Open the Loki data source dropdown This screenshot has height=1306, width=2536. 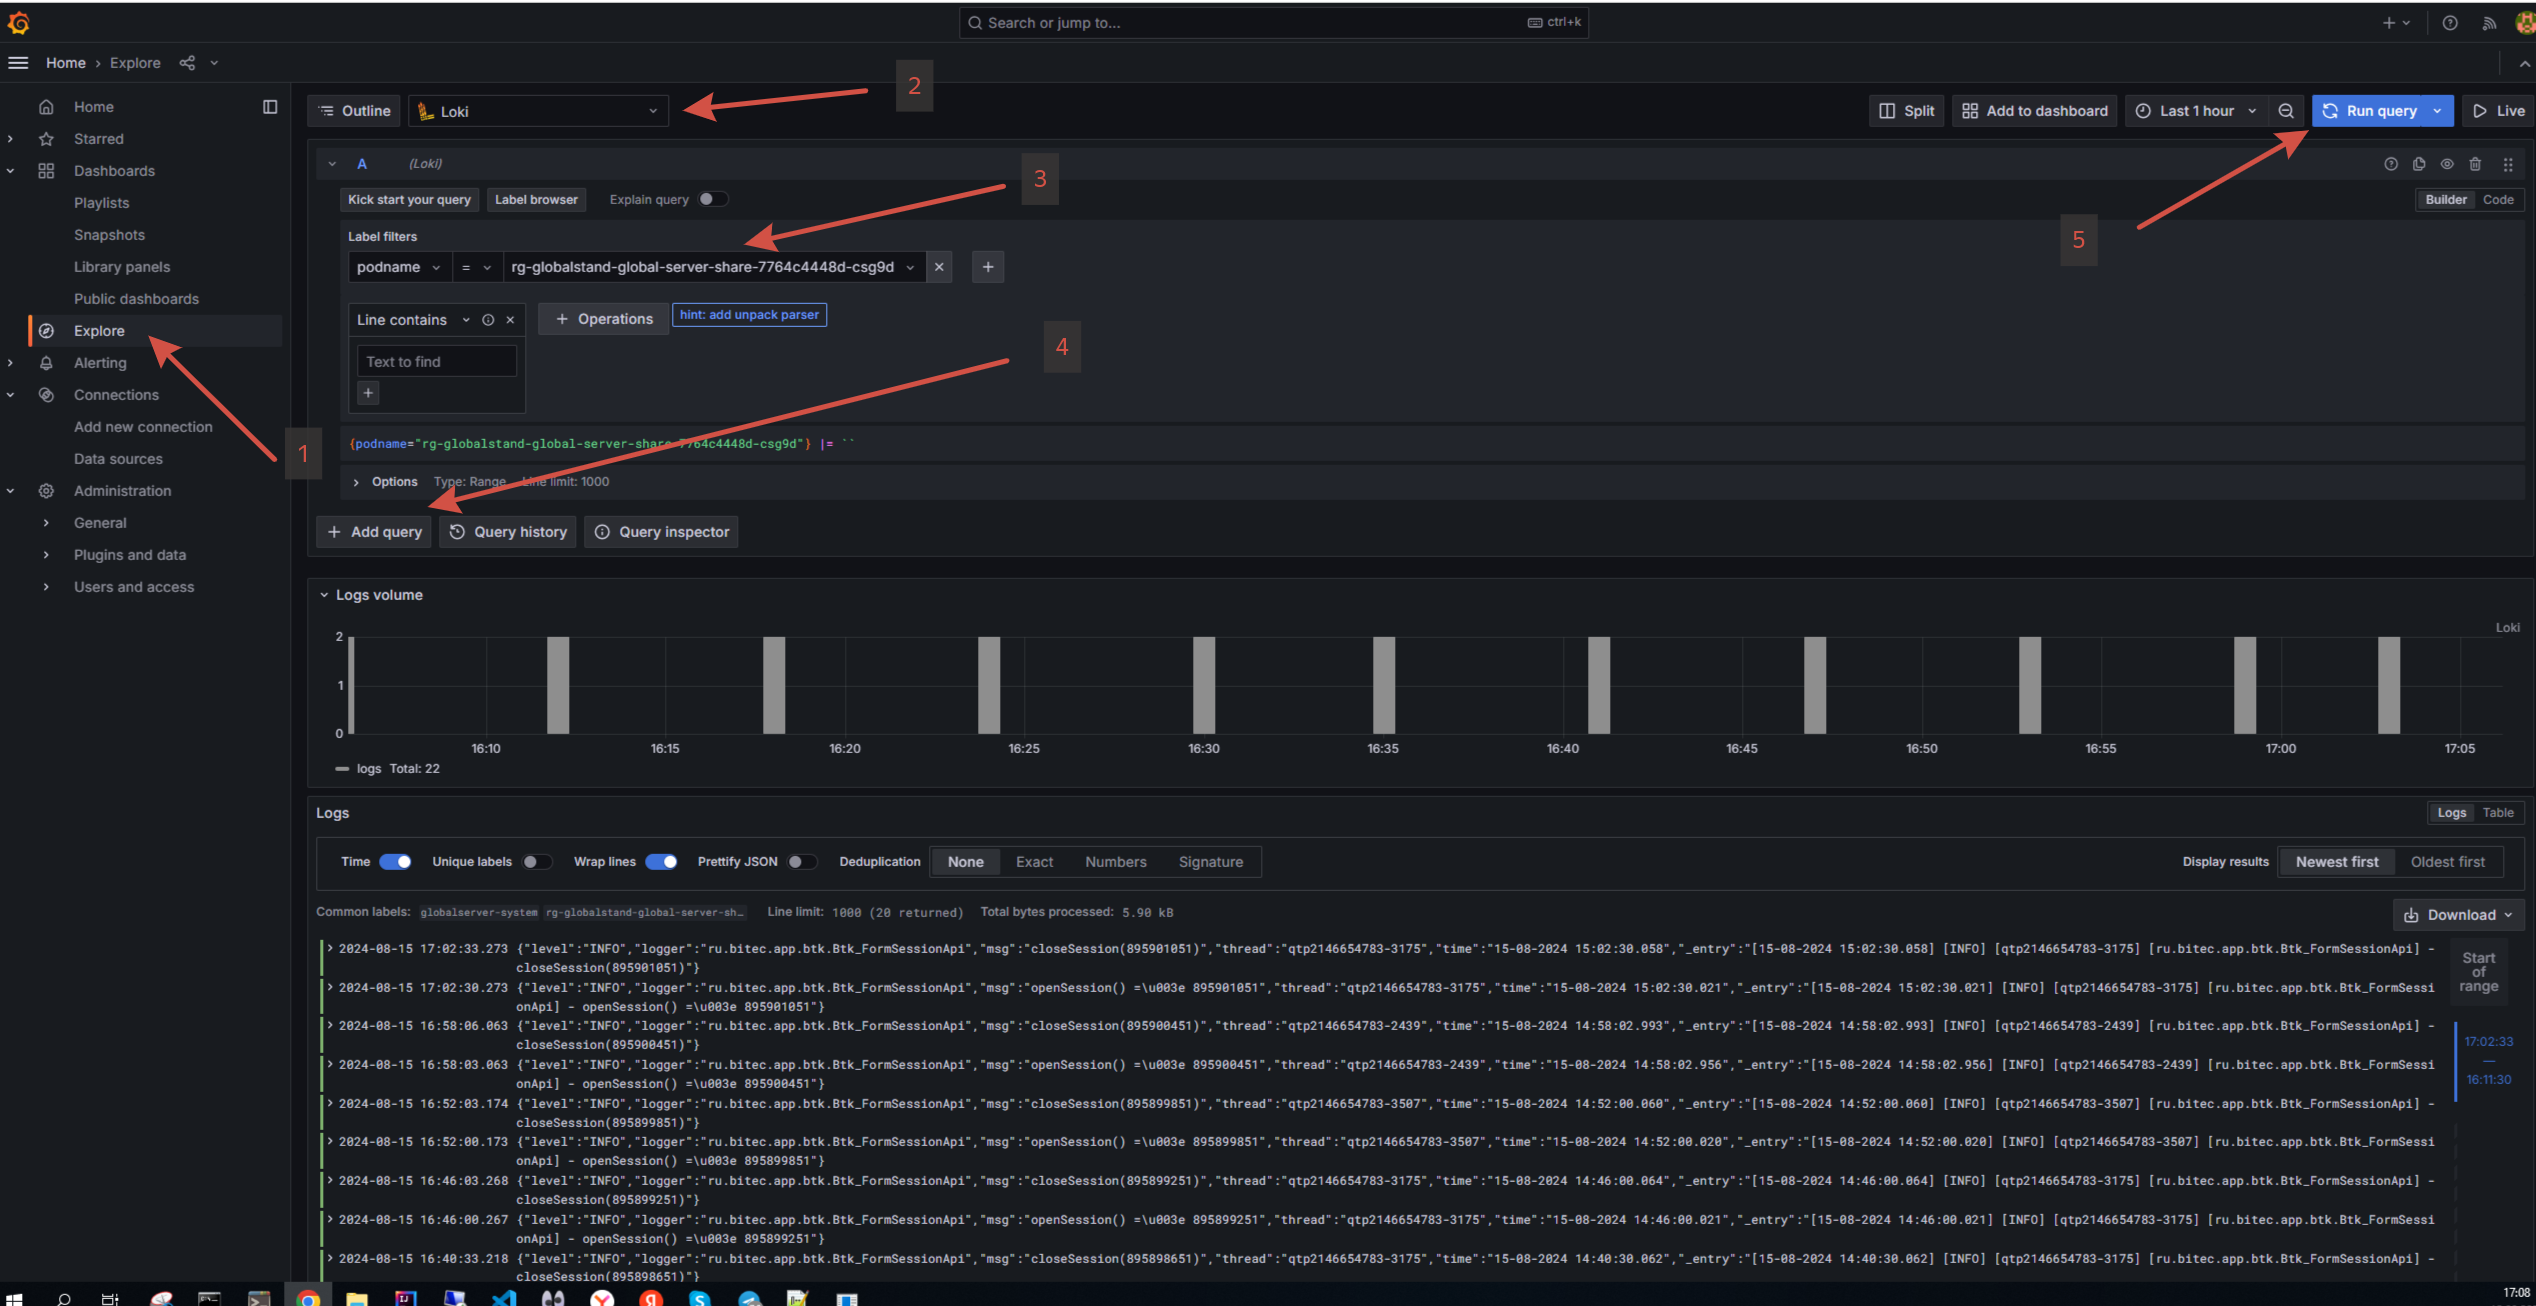pyautogui.click(x=539, y=111)
